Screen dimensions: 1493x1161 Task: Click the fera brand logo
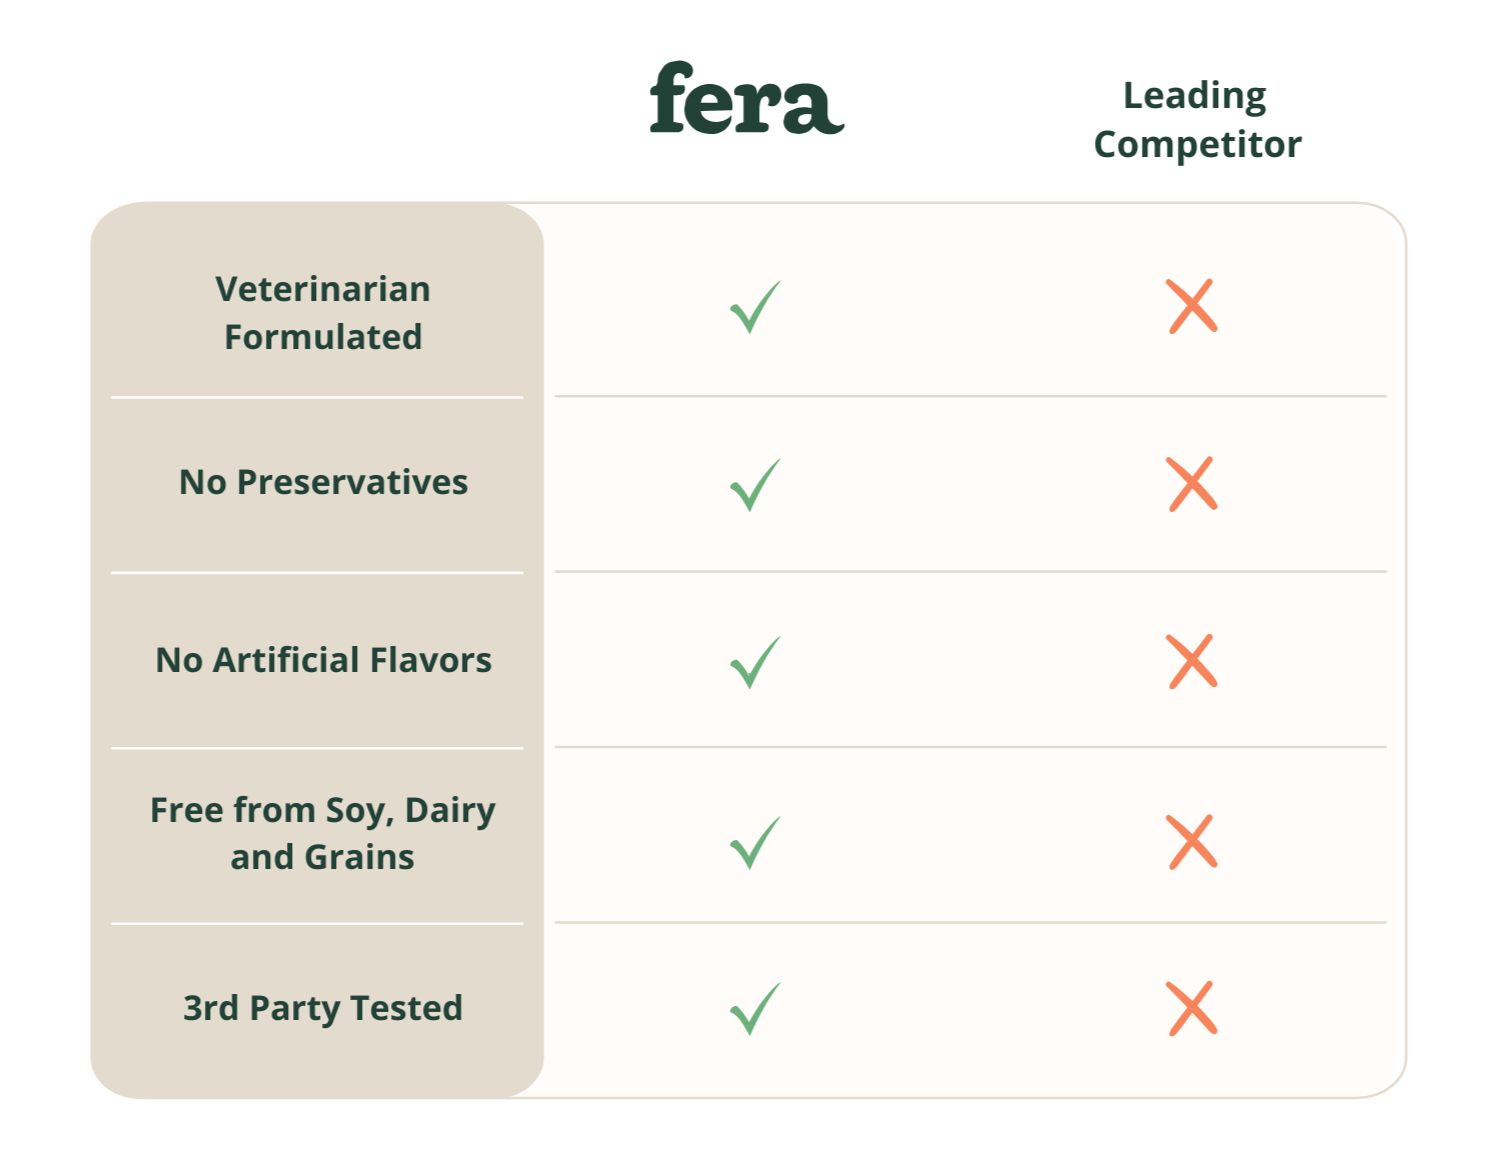click(746, 98)
